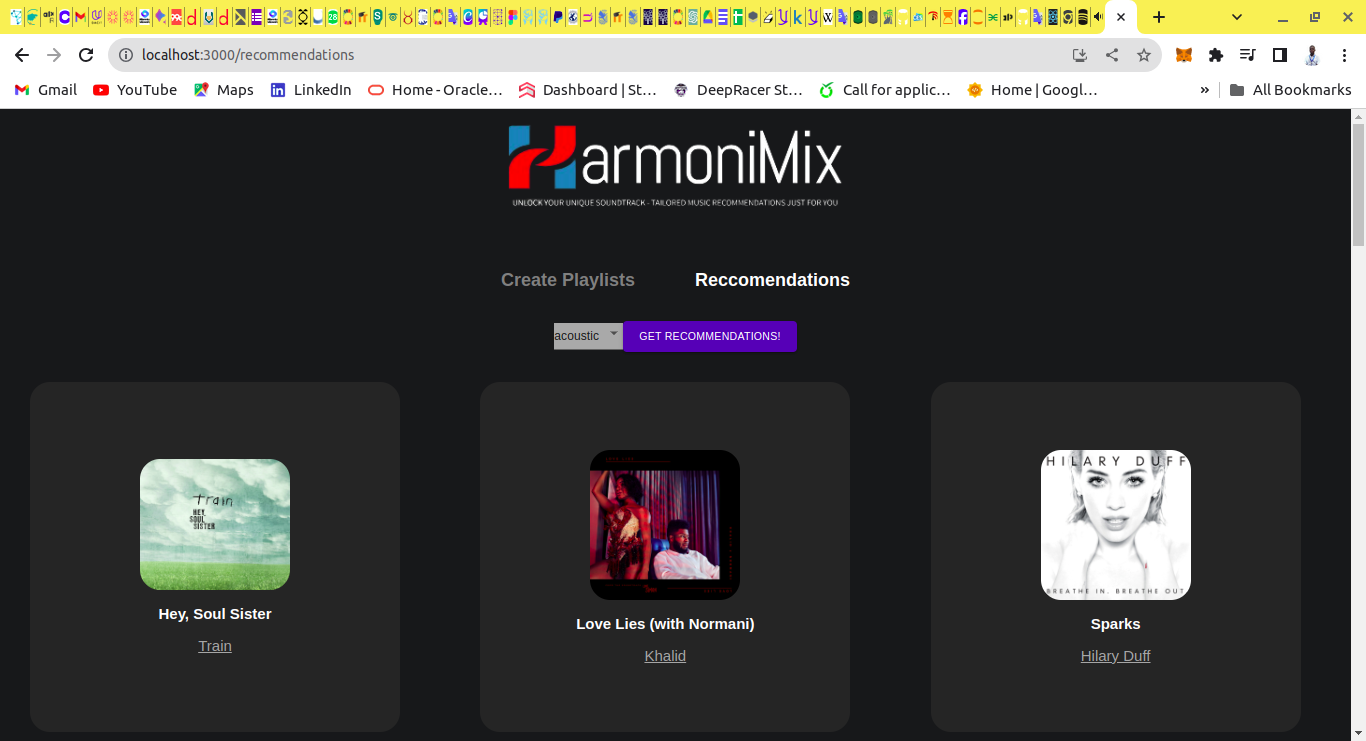Click the scrollbar up arrow
Screen dimensions: 1366x741
click(1358, 116)
